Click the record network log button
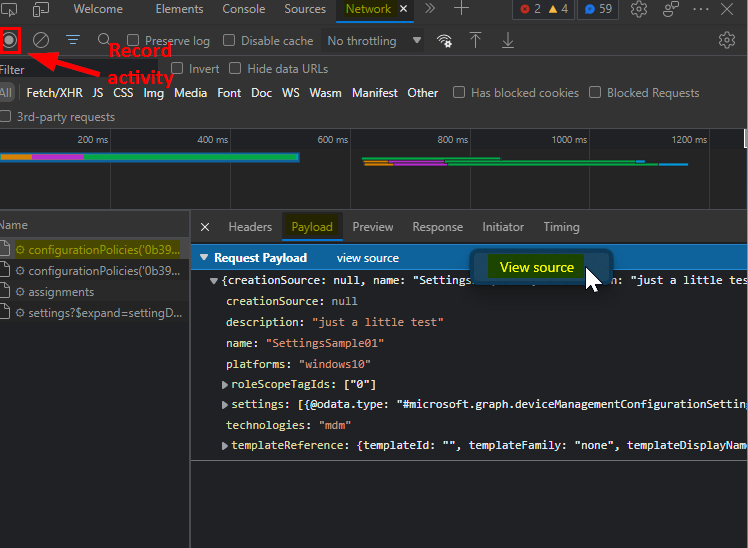This screenshot has width=748, height=548. tap(10, 41)
